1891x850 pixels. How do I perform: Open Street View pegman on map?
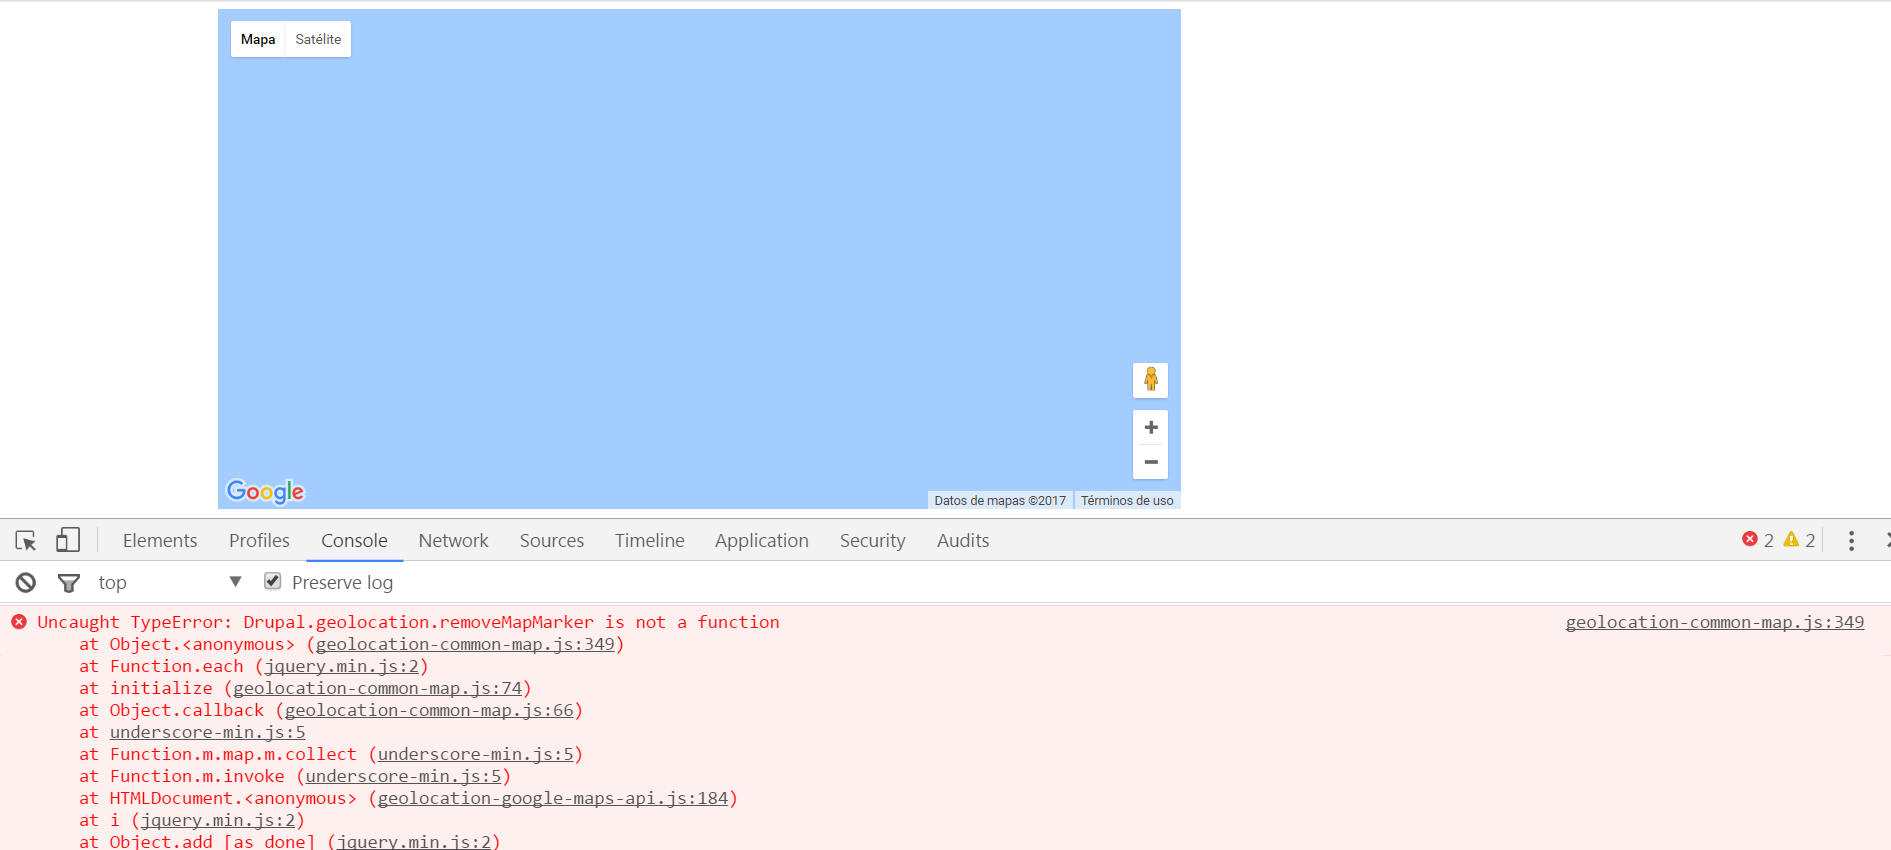click(1150, 380)
